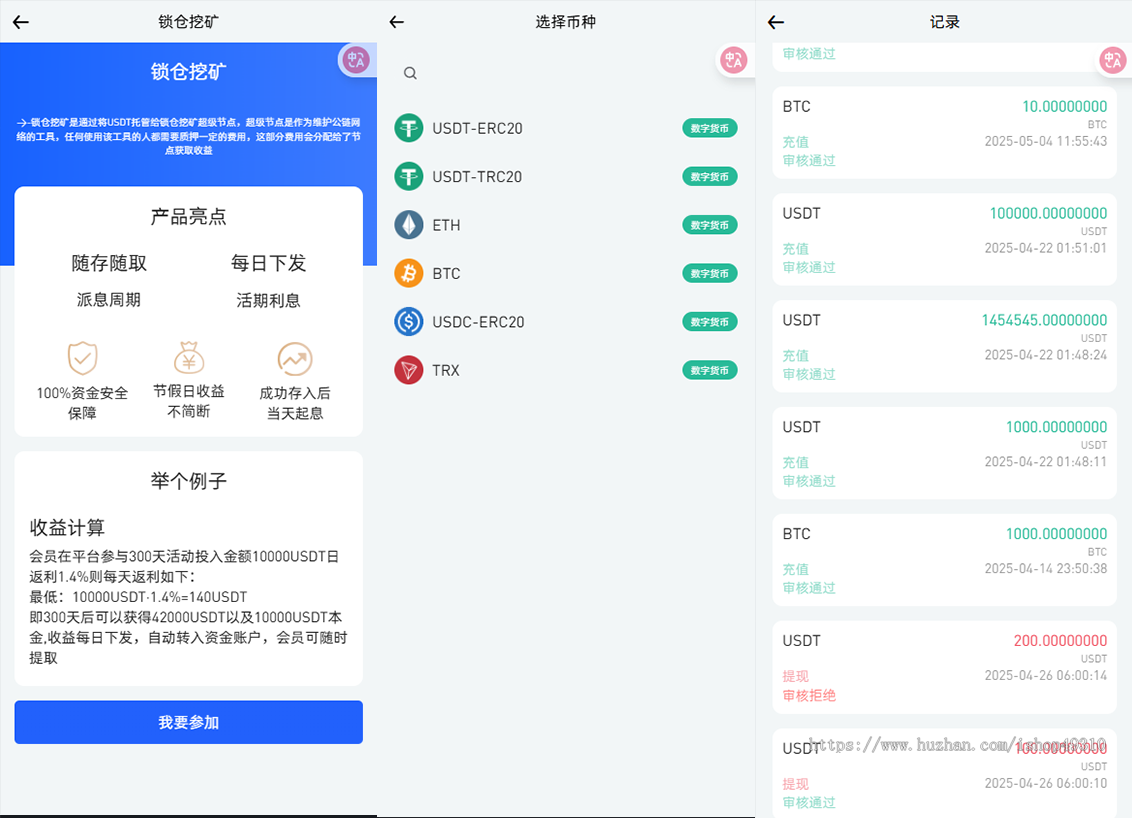
Task: Select the TRX coin icon
Action: coord(409,370)
